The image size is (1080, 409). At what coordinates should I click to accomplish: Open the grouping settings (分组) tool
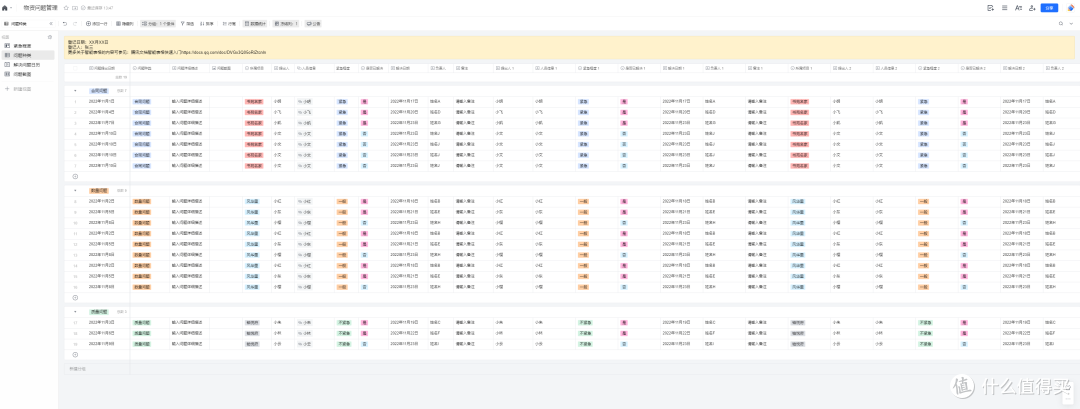158,23
